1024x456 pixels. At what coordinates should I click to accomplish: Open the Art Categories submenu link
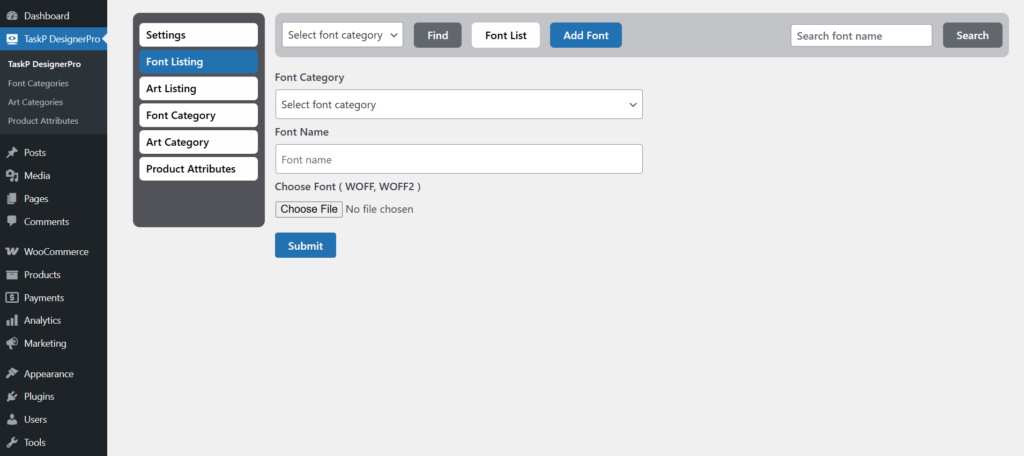point(35,102)
